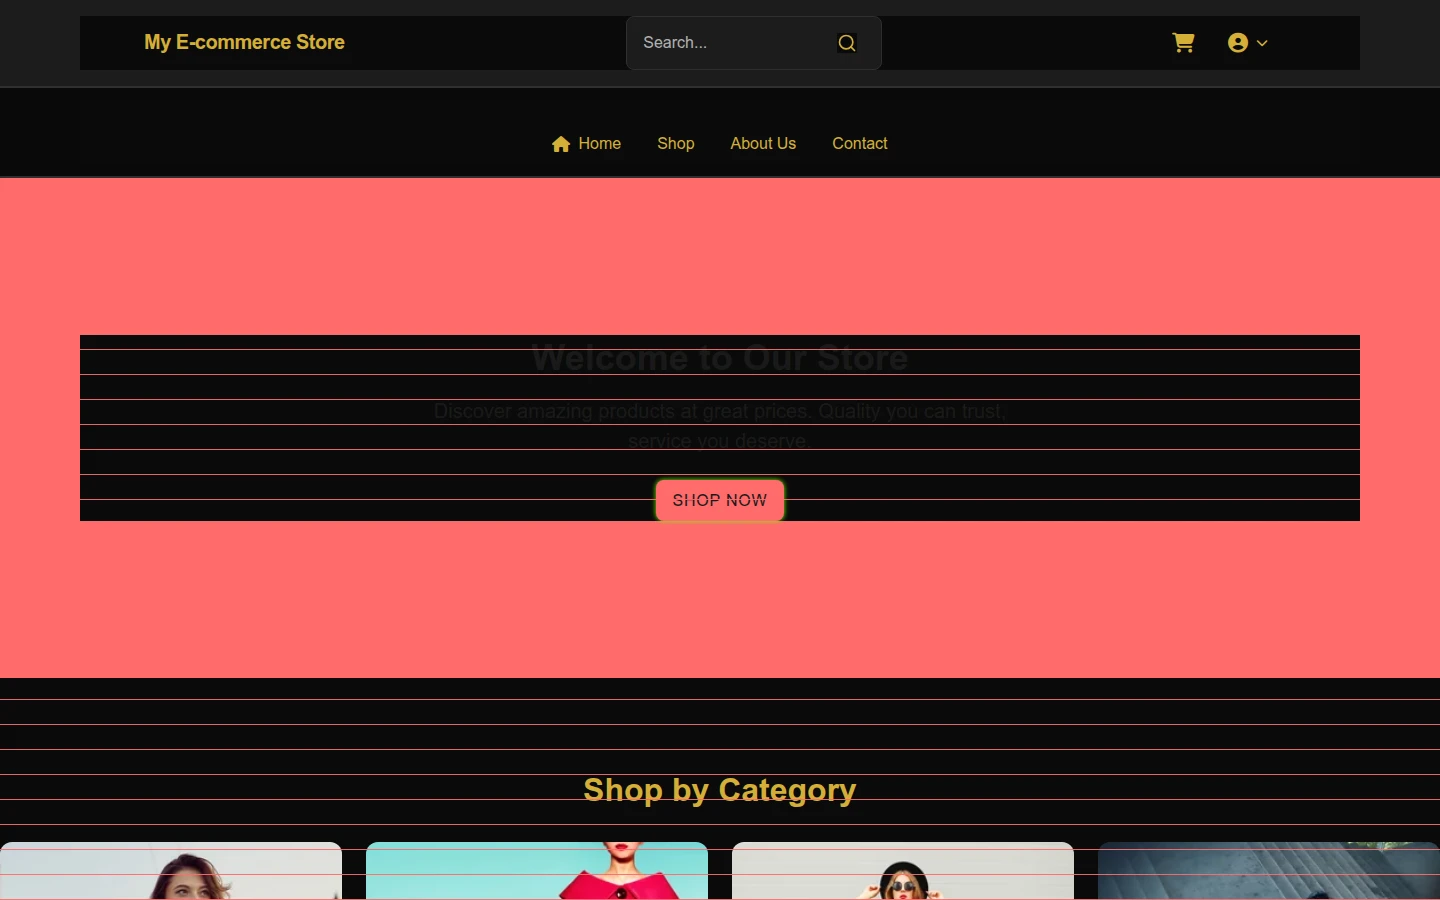Click the Welcome to Our Store heading
Screen dimensions: 1440x900
click(720, 358)
